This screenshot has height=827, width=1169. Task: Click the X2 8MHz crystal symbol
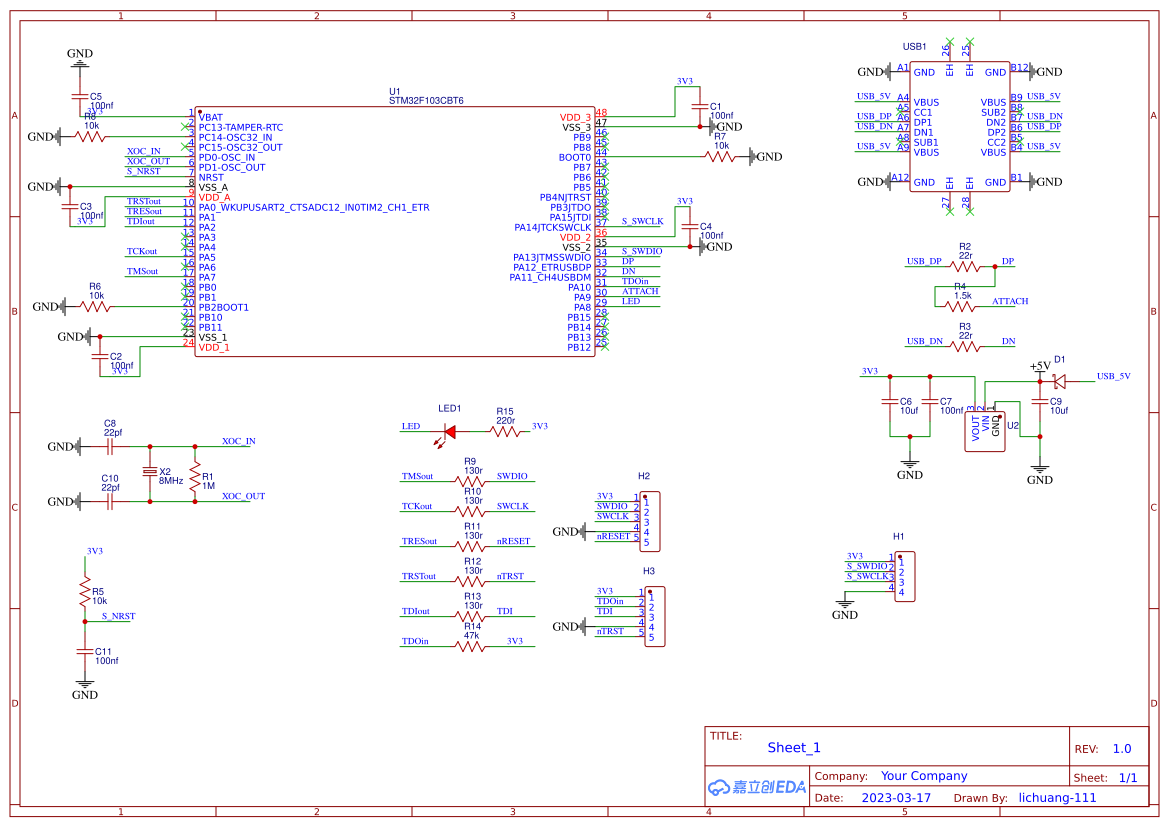click(150, 472)
